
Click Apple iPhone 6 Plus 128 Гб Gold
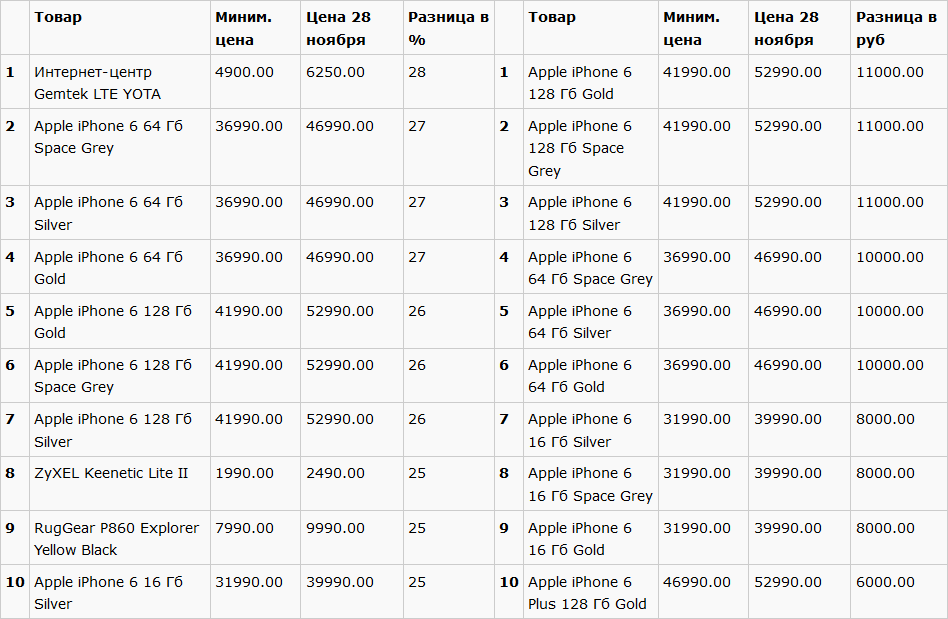coord(587,593)
